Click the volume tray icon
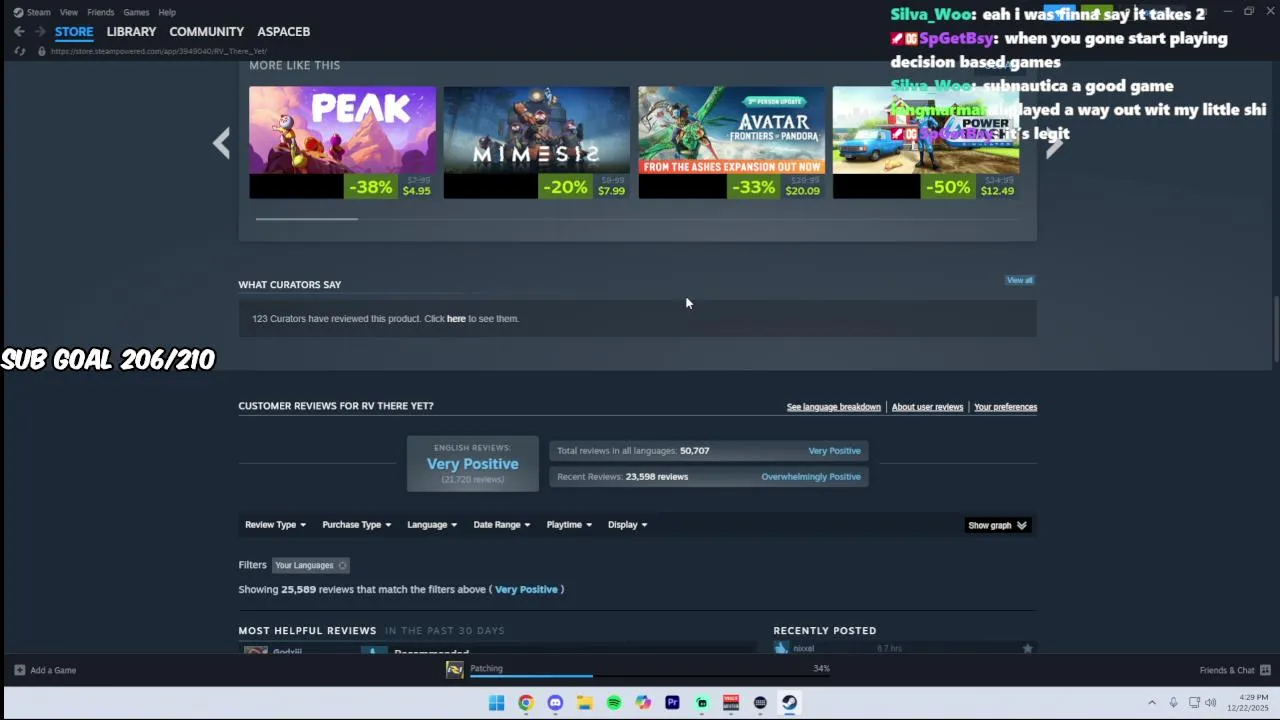This screenshot has width=1280, height=720. coord(1211,703)
